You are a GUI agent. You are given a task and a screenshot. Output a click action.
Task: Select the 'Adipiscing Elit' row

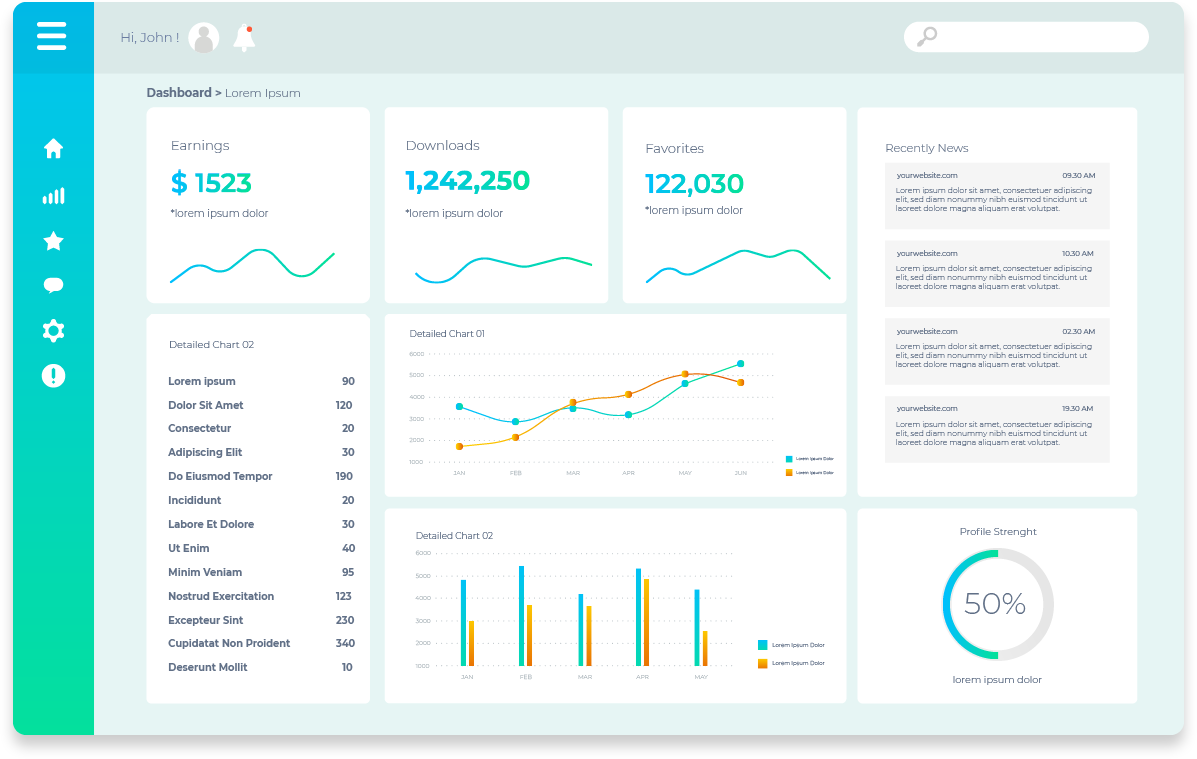[261, 452]
